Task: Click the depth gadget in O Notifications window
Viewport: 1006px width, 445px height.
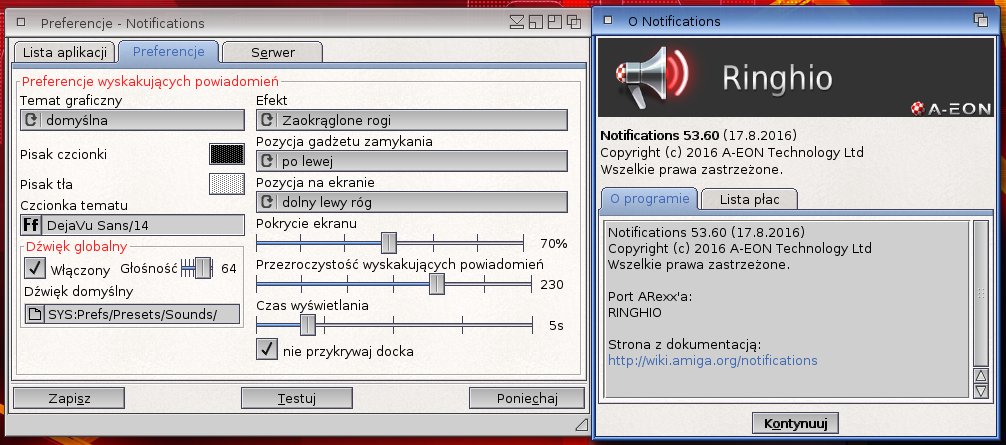Action: tap(980, 20)
